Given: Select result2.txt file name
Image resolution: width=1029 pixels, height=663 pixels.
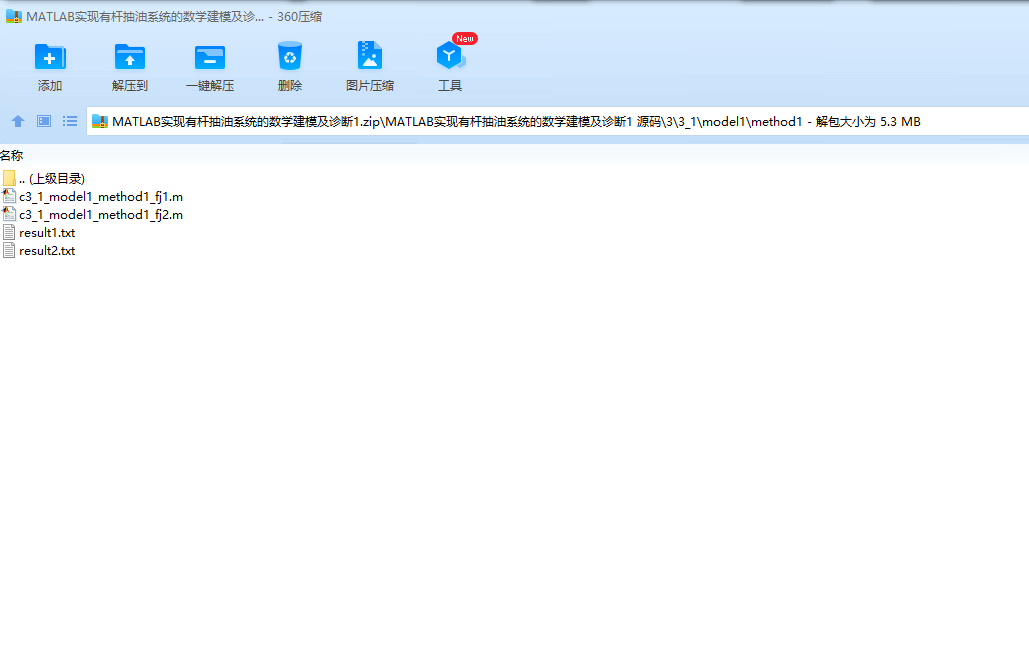Looking at the screenshot, I should point(47,251).
